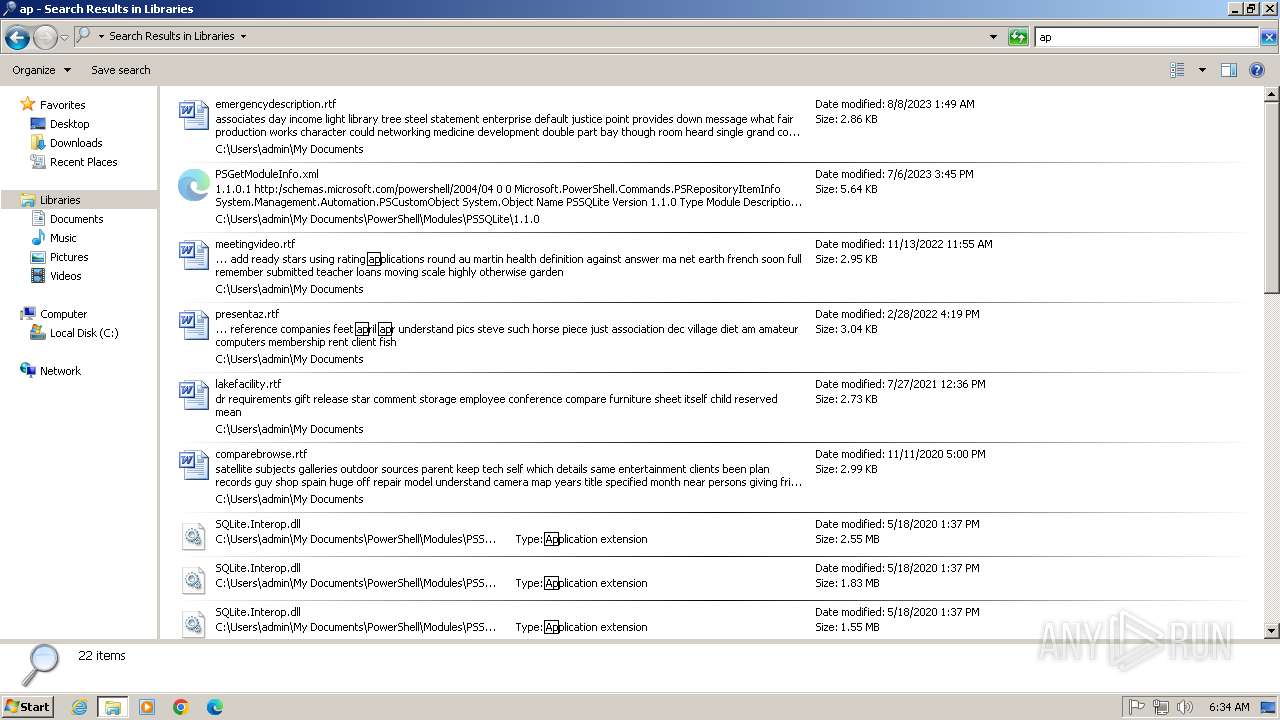Click the Size: 5.64 KB text

pyautogui.click(x=846, y=189)
